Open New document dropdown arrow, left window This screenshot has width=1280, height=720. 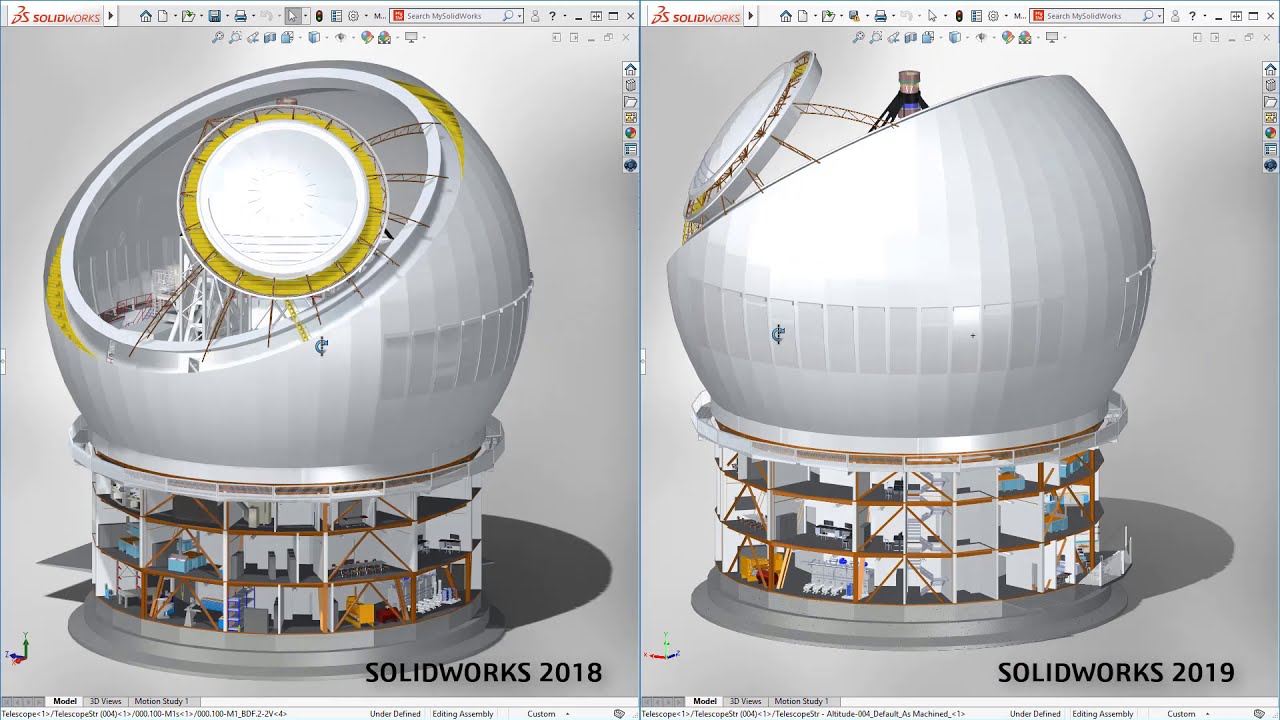[175, 16]
